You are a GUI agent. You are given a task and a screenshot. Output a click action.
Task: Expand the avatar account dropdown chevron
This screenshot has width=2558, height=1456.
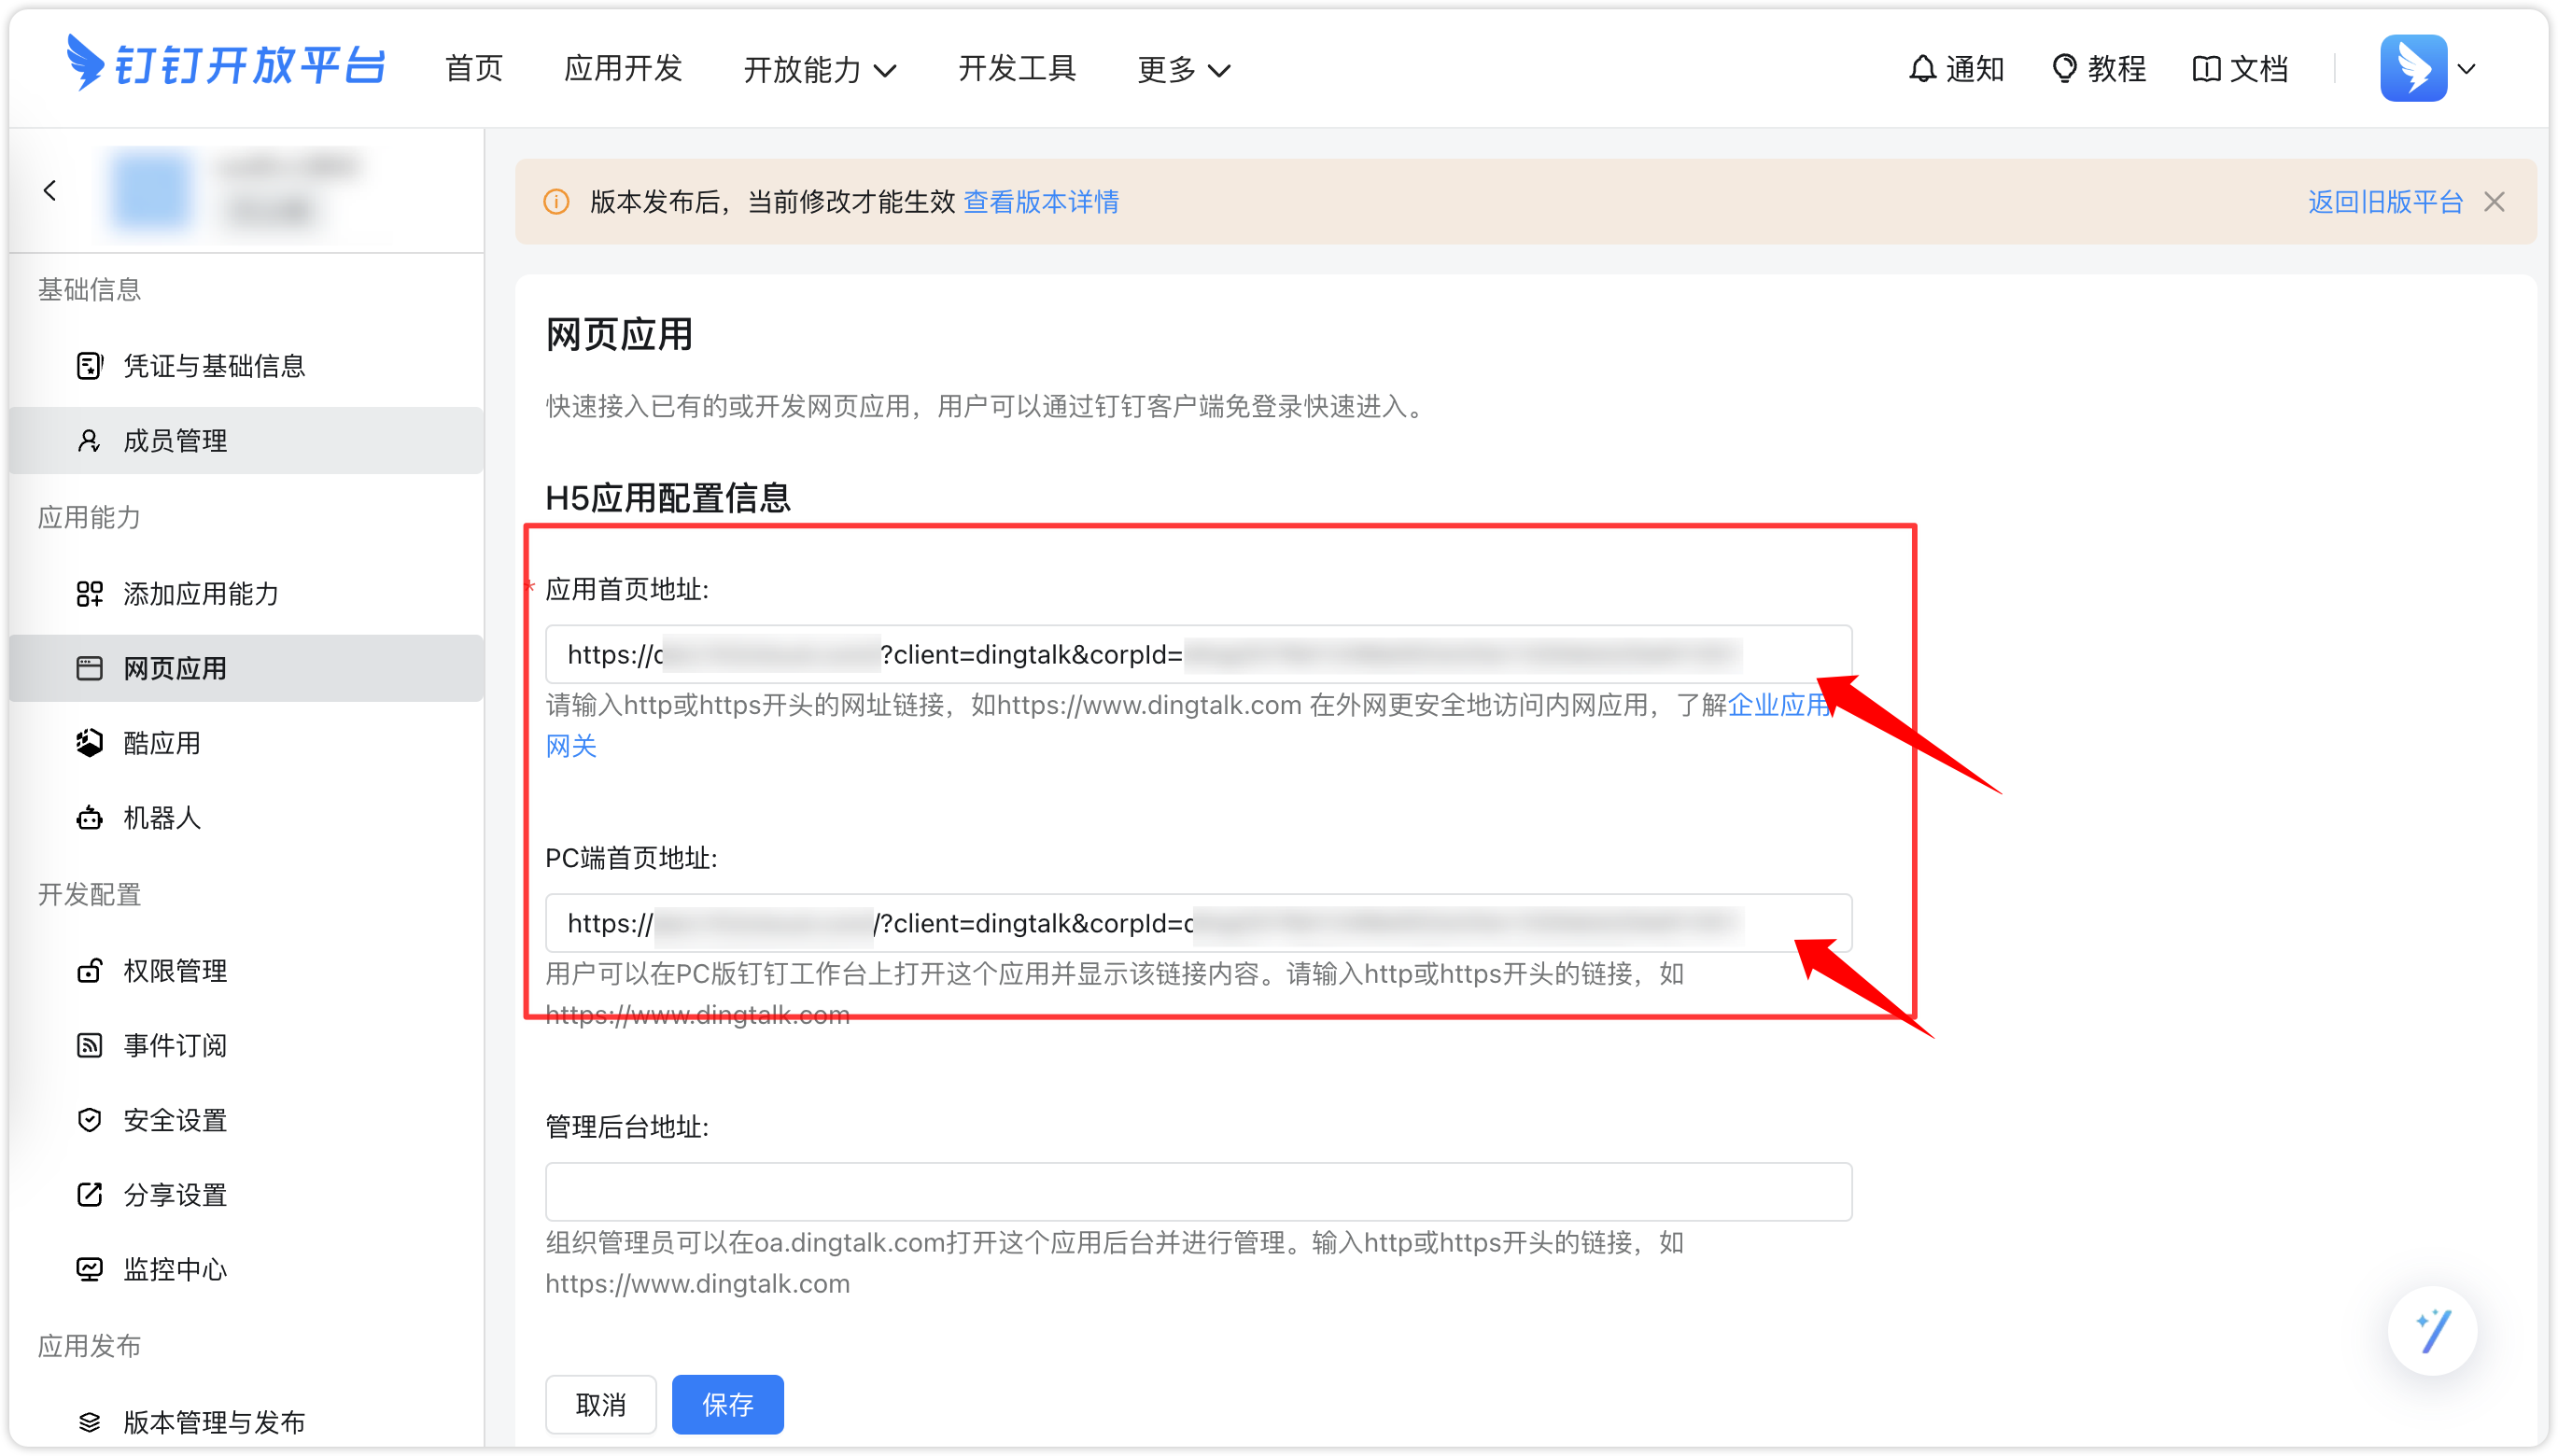(x=2467, y=69)
